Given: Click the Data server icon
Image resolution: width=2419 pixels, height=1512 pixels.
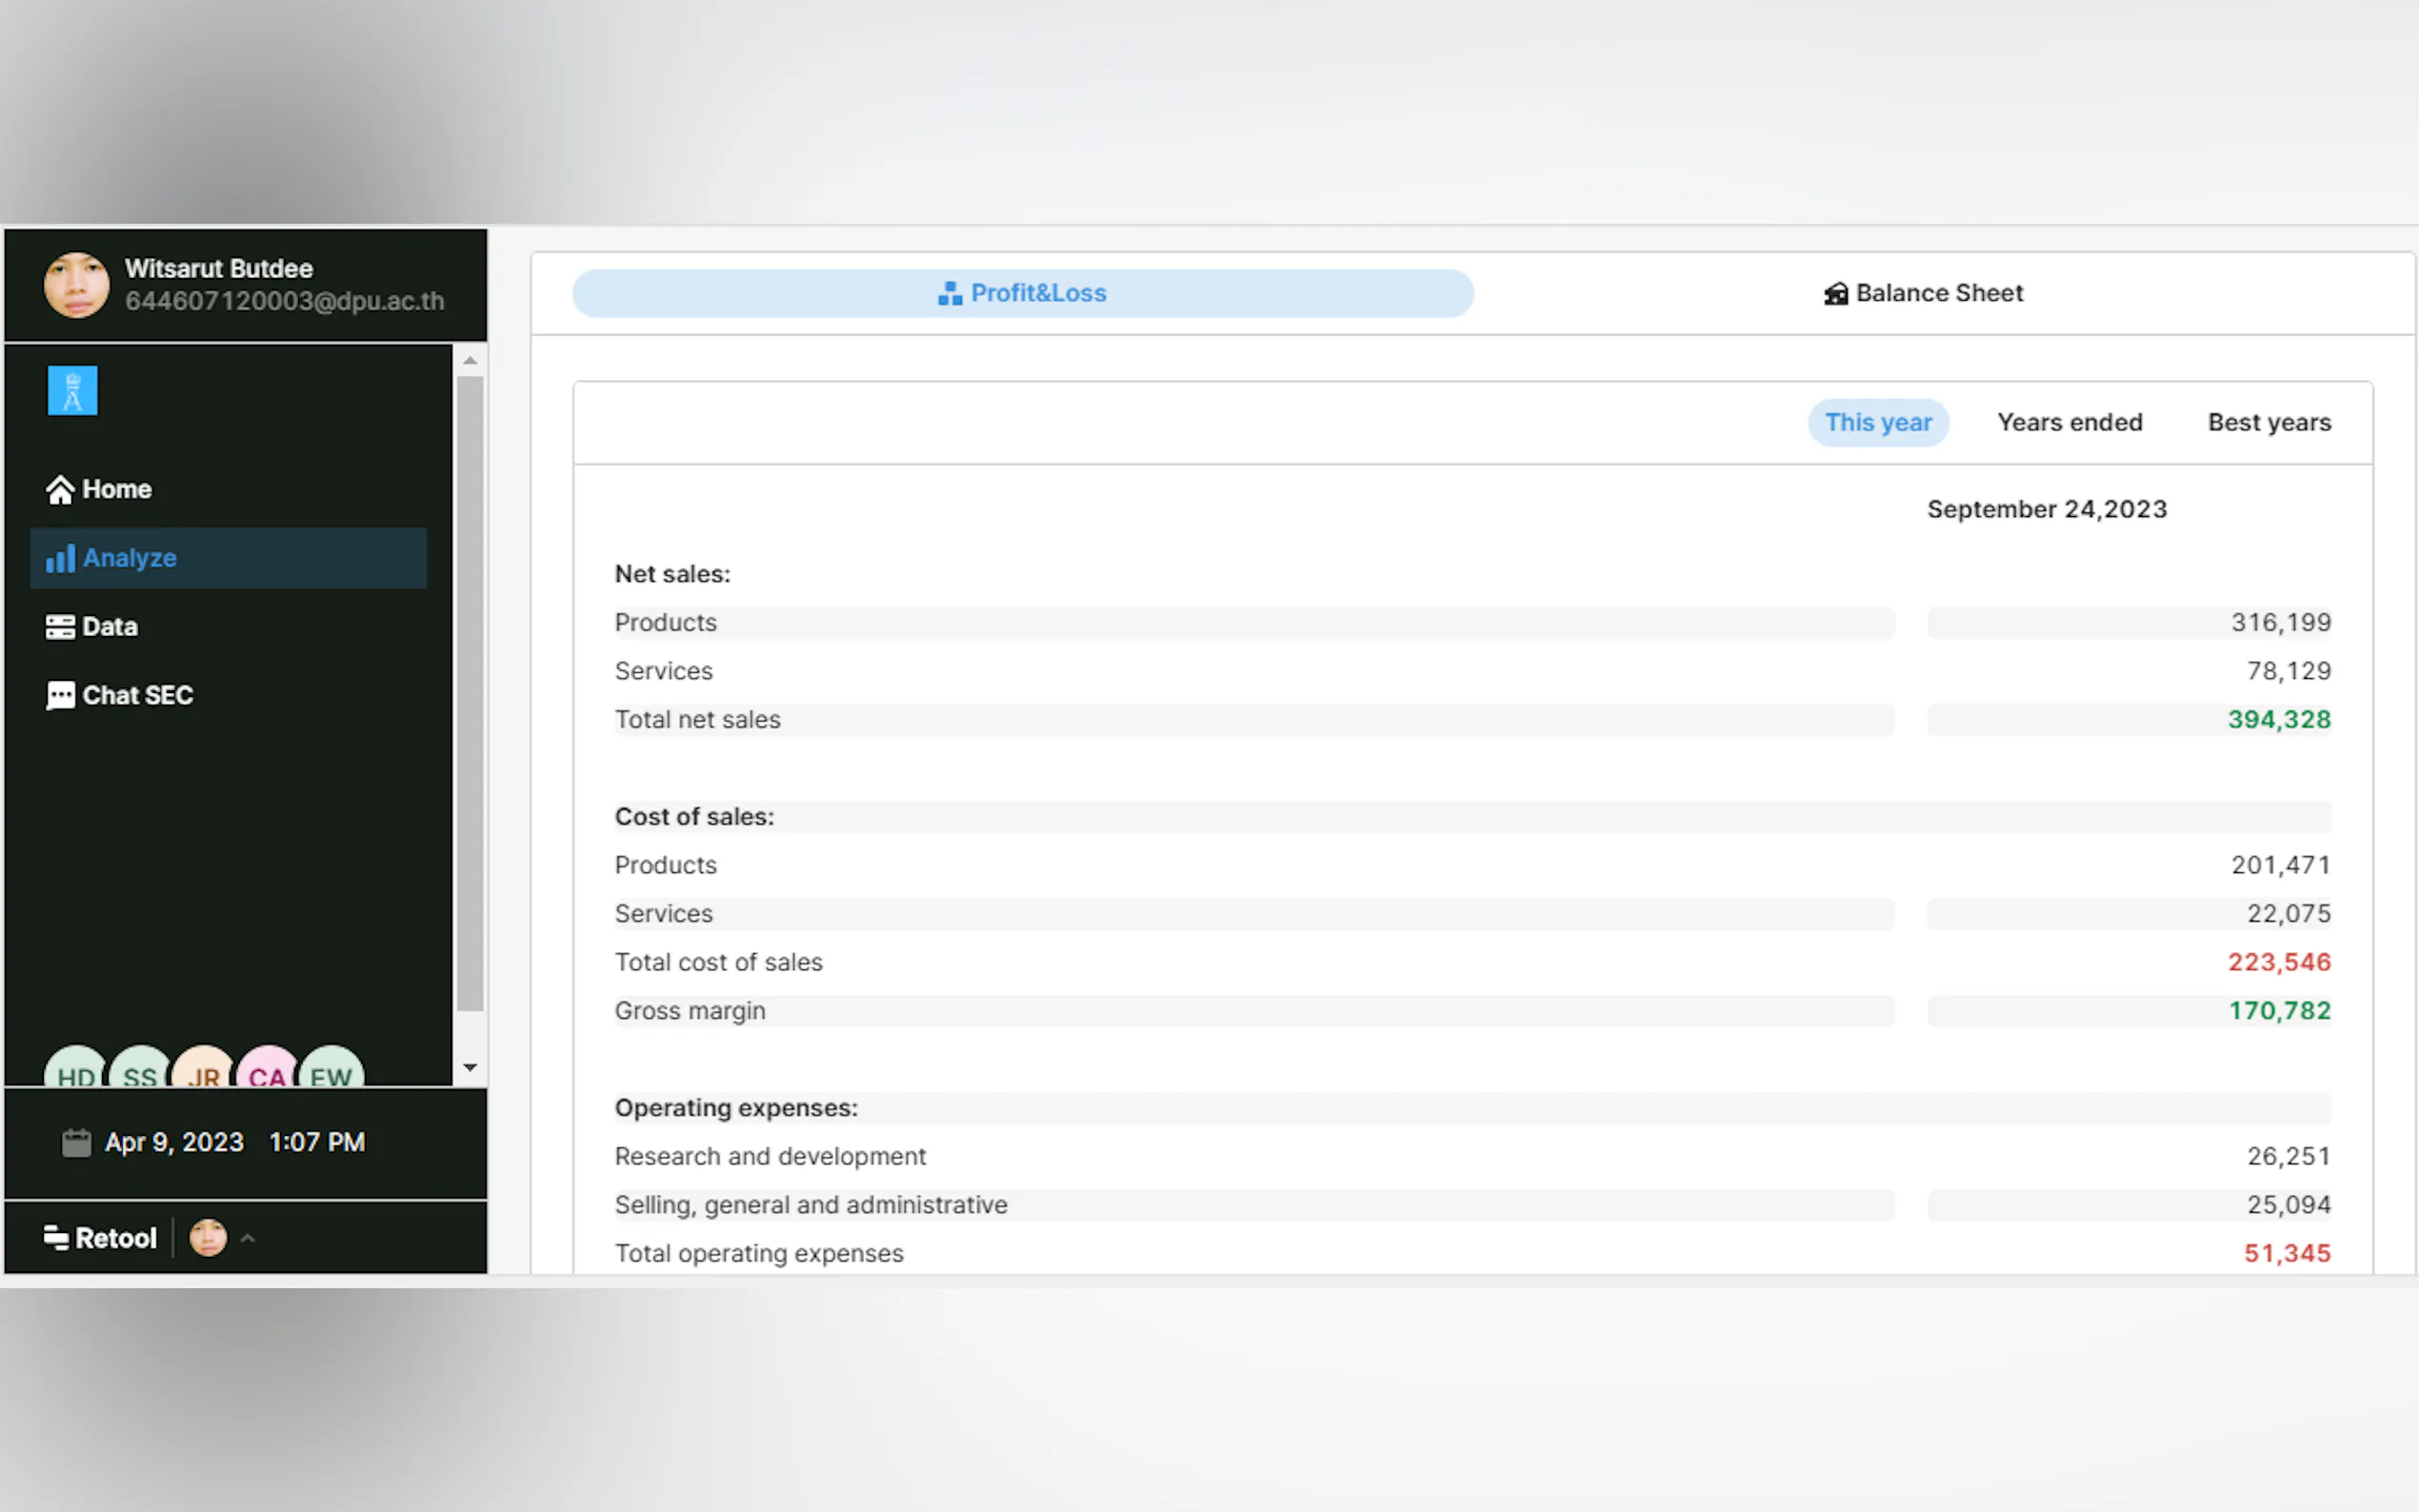Looking at the screenshot, I should pyautogui.click(x=60, y=627).
